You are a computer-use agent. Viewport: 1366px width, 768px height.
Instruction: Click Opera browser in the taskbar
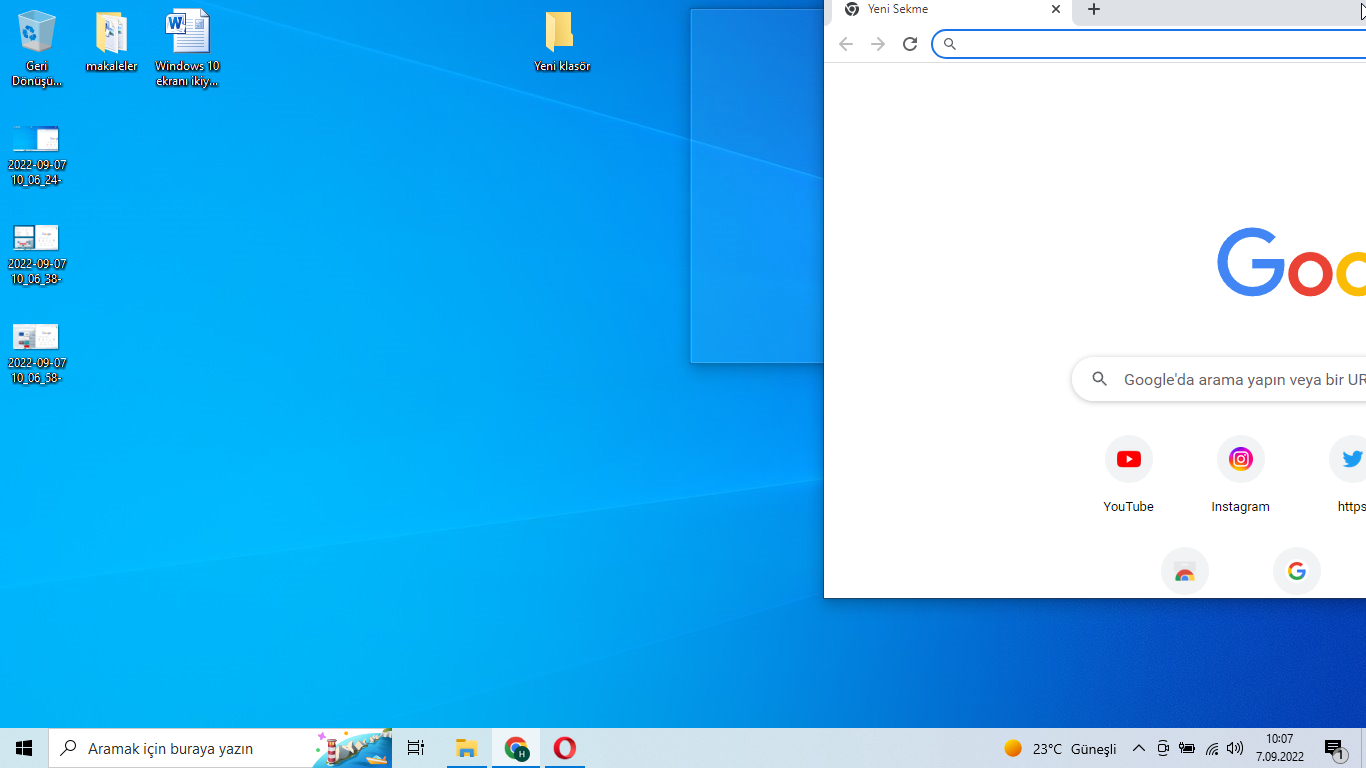[x=565, y=748]
